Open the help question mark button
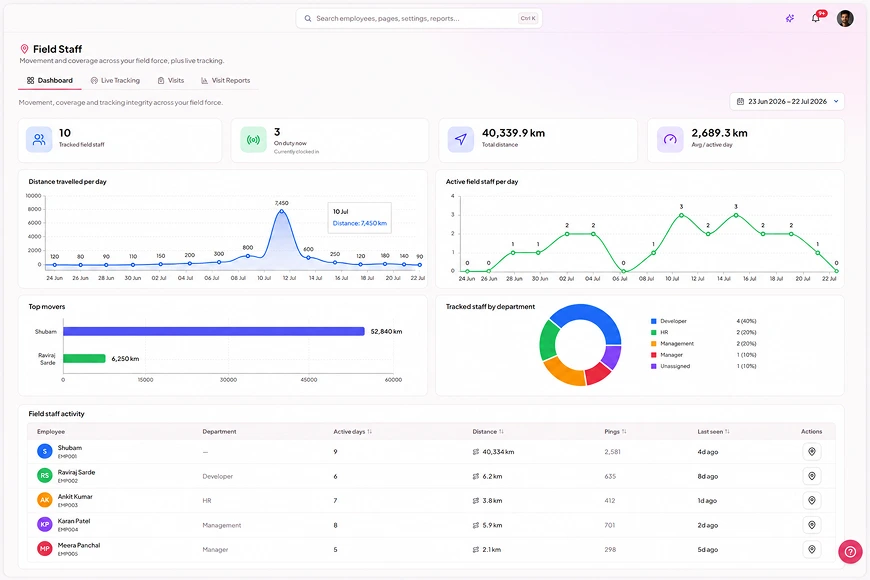This screenshot has height=580, width=870. [850, 552]
